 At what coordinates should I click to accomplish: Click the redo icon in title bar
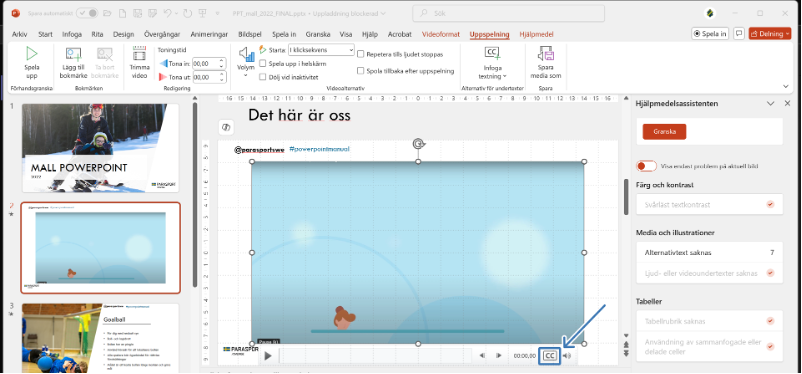pyautogui.click(x=187, y=13)
